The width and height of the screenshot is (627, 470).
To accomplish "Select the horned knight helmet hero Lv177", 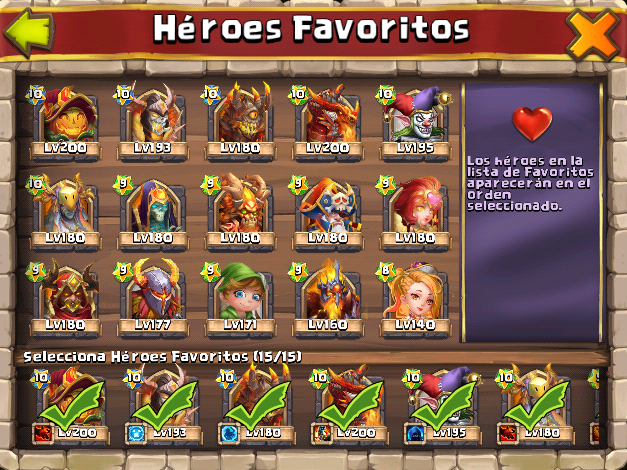I will [153, 300].
